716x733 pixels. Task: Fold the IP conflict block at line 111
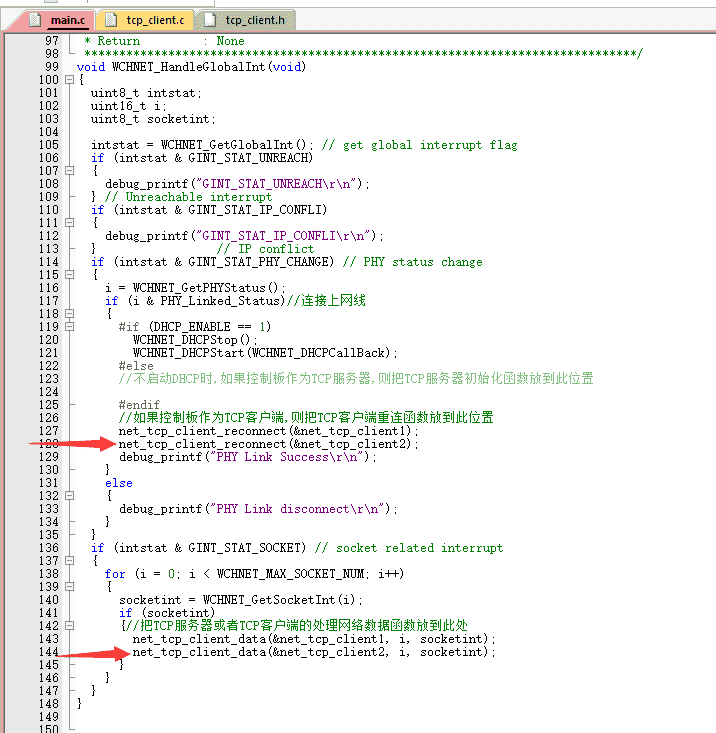tap(69, 223)
